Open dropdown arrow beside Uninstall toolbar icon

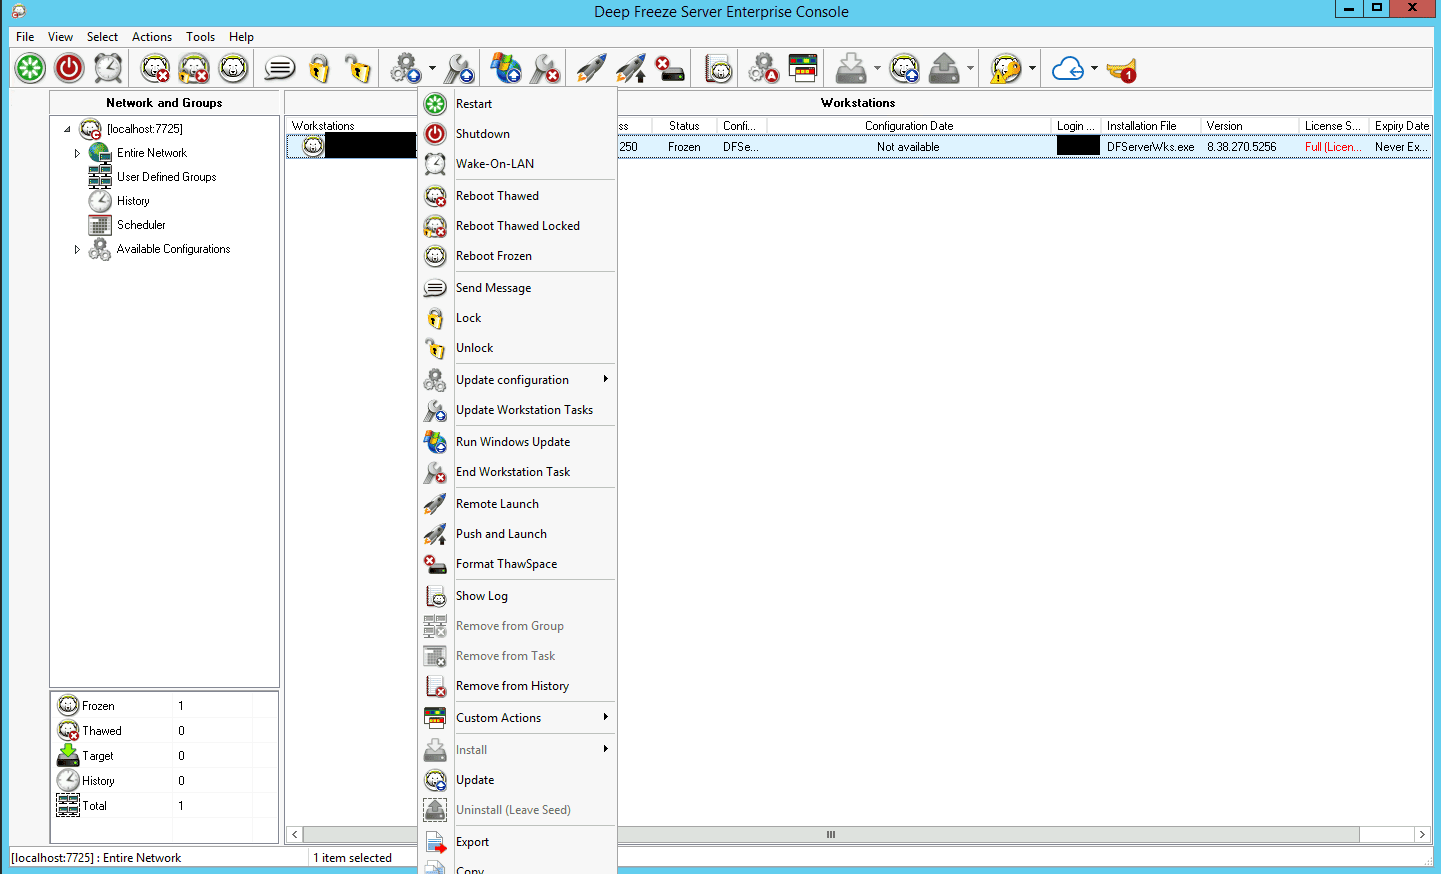coord(970,69)
